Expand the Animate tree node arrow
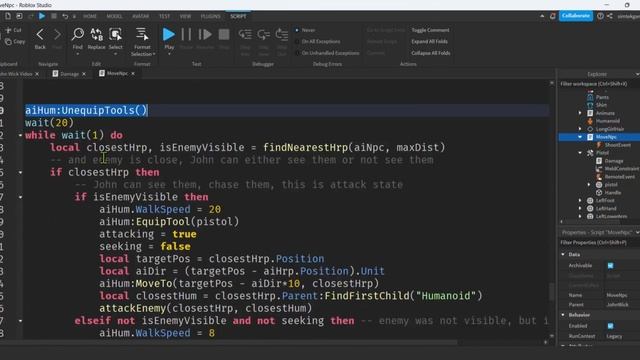 coord(580,113)
